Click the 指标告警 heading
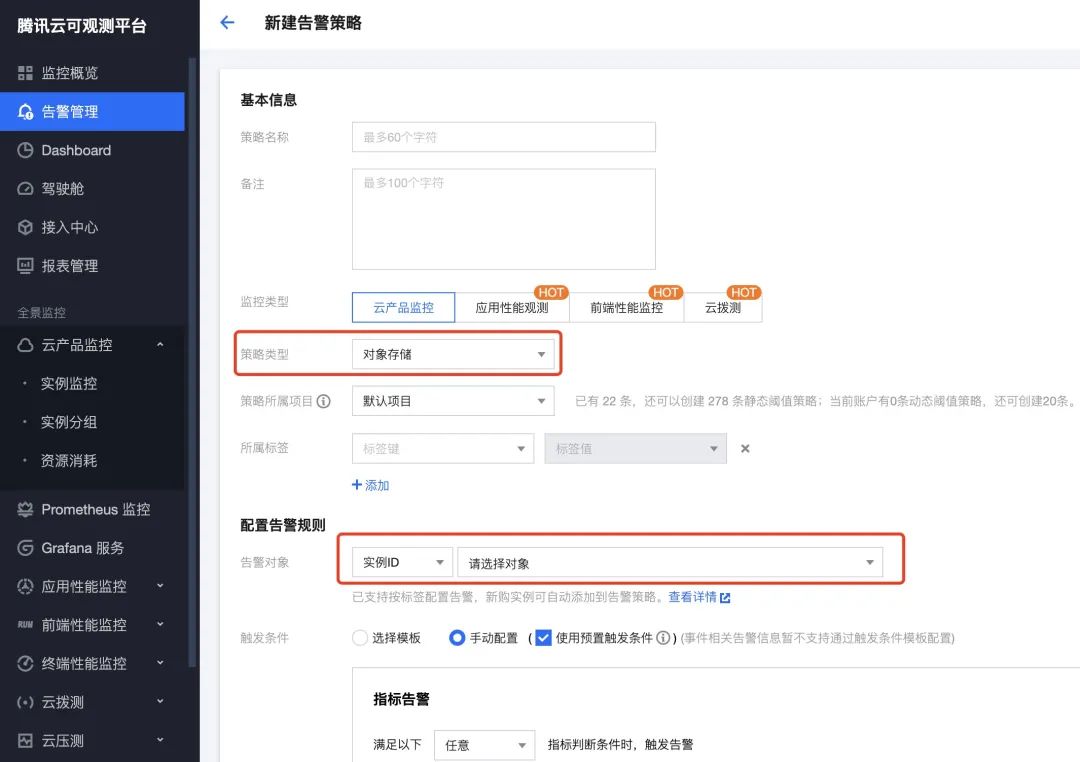Image resolution: width=1080 pixels, height=762 pixels. tap(402, 699)
